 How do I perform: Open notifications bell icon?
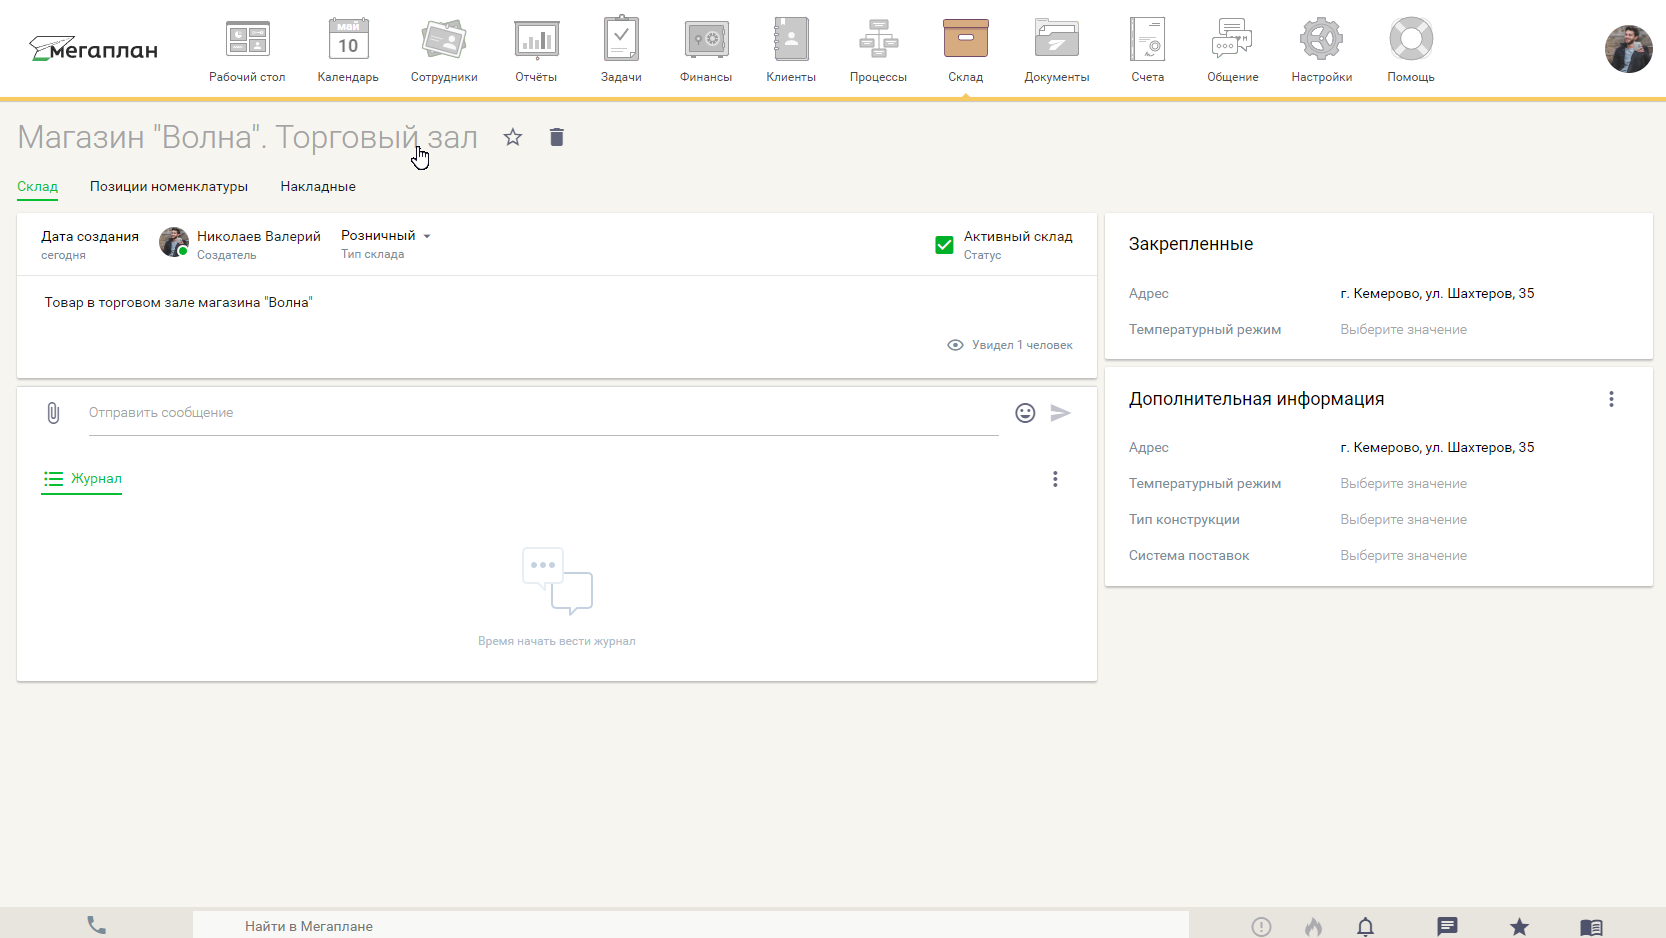click(1366, 927)
